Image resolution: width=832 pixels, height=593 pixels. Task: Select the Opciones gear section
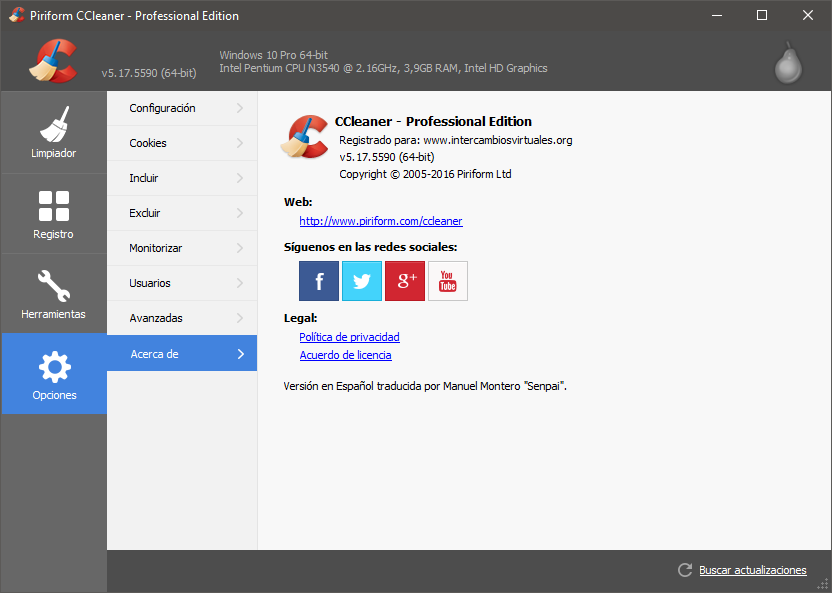coord(54,373)
